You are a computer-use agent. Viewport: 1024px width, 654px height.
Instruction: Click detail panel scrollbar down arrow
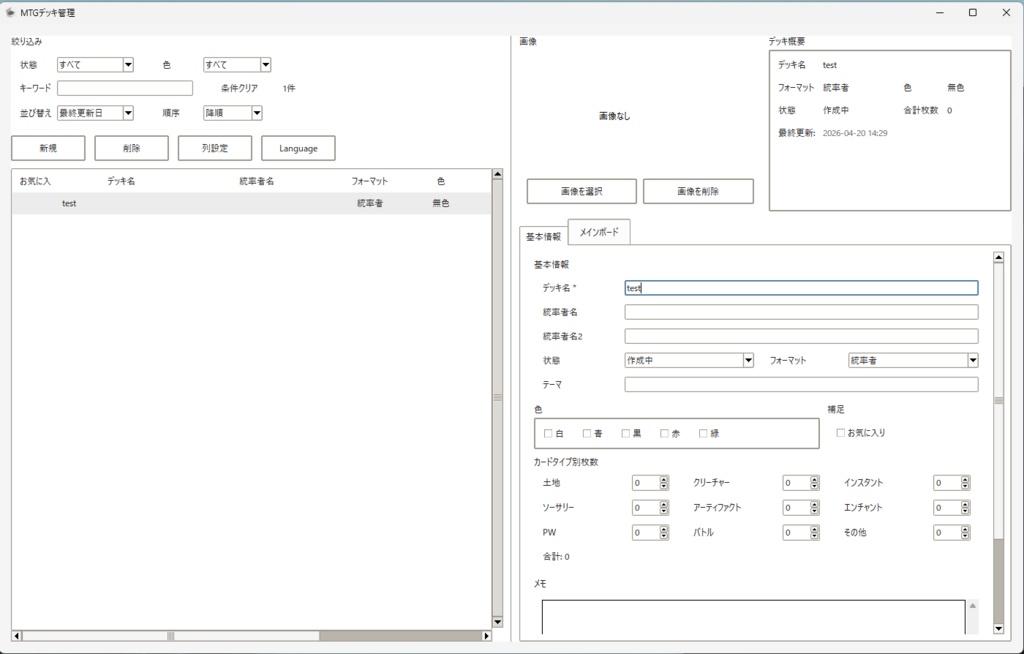pos(999,629)
